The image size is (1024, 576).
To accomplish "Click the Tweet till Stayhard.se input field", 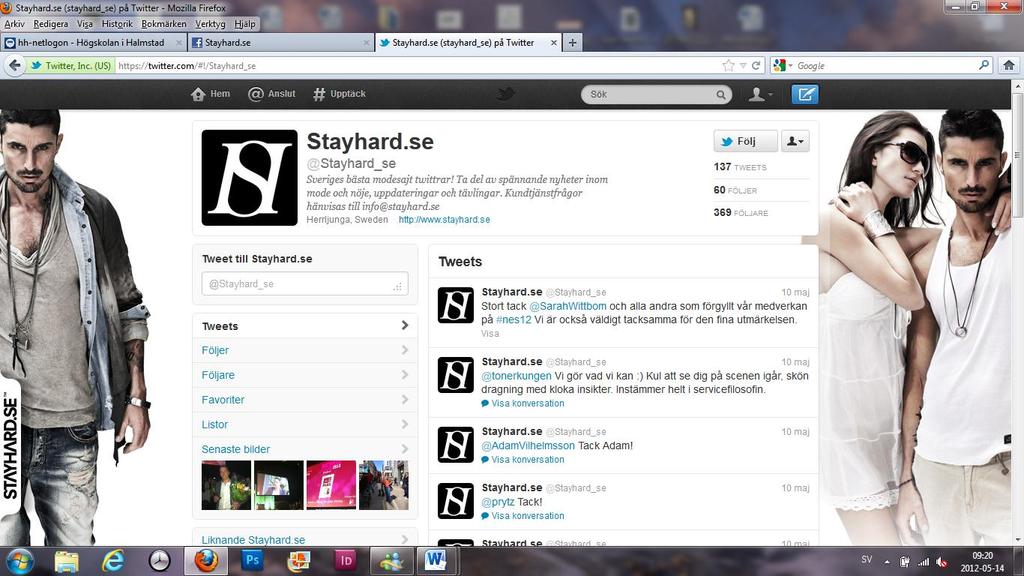I will 305,284.
